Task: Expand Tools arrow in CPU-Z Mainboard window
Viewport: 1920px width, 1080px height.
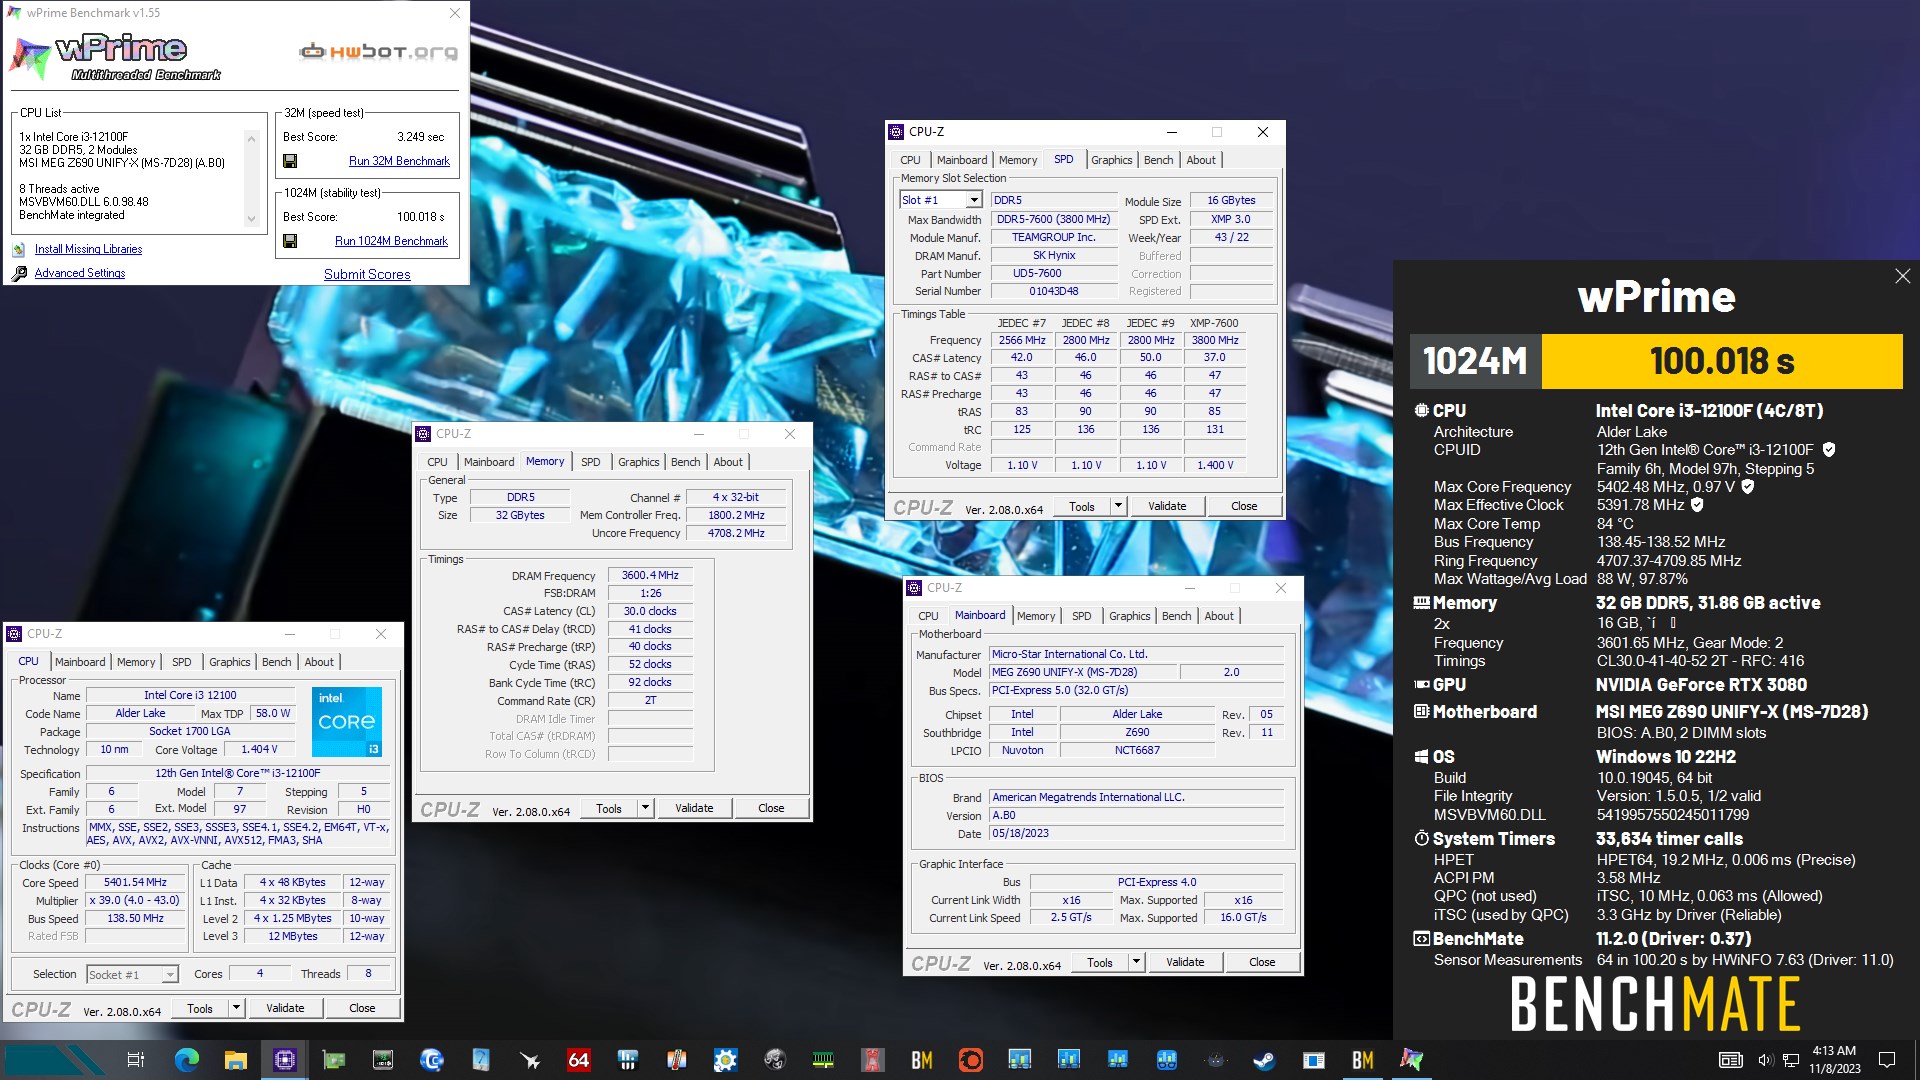Action: click(1136, 962)
